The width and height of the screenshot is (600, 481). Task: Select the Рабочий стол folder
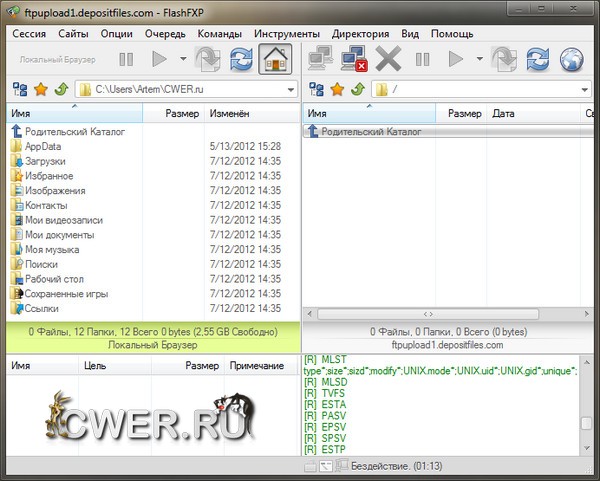(x=53, y=279)
